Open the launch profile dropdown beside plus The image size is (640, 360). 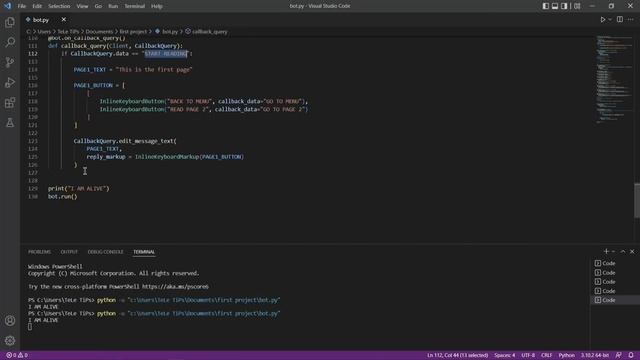tap(613, 251)
